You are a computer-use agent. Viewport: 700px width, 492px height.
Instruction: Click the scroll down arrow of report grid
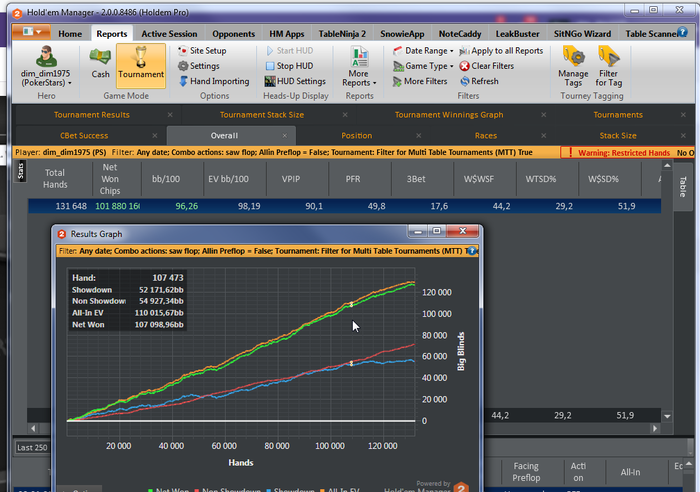pos(667,416)
